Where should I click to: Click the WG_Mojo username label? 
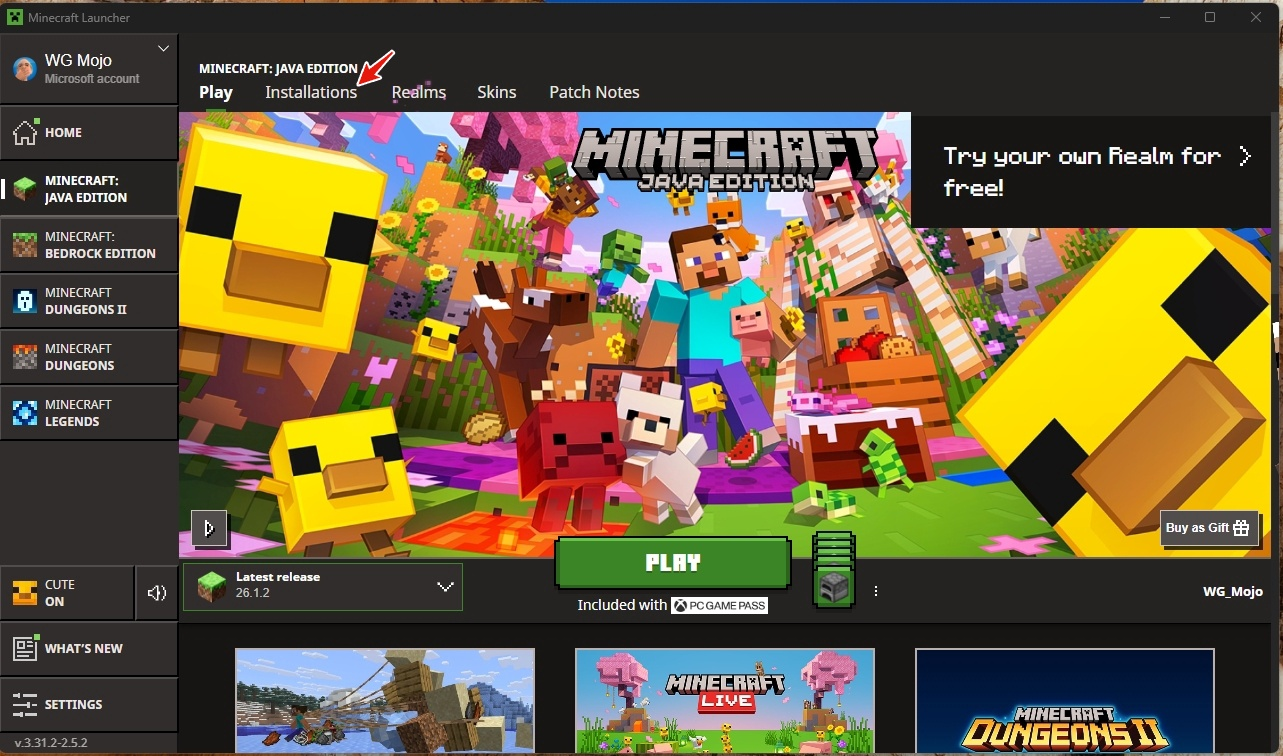[x=1233, y=591]
